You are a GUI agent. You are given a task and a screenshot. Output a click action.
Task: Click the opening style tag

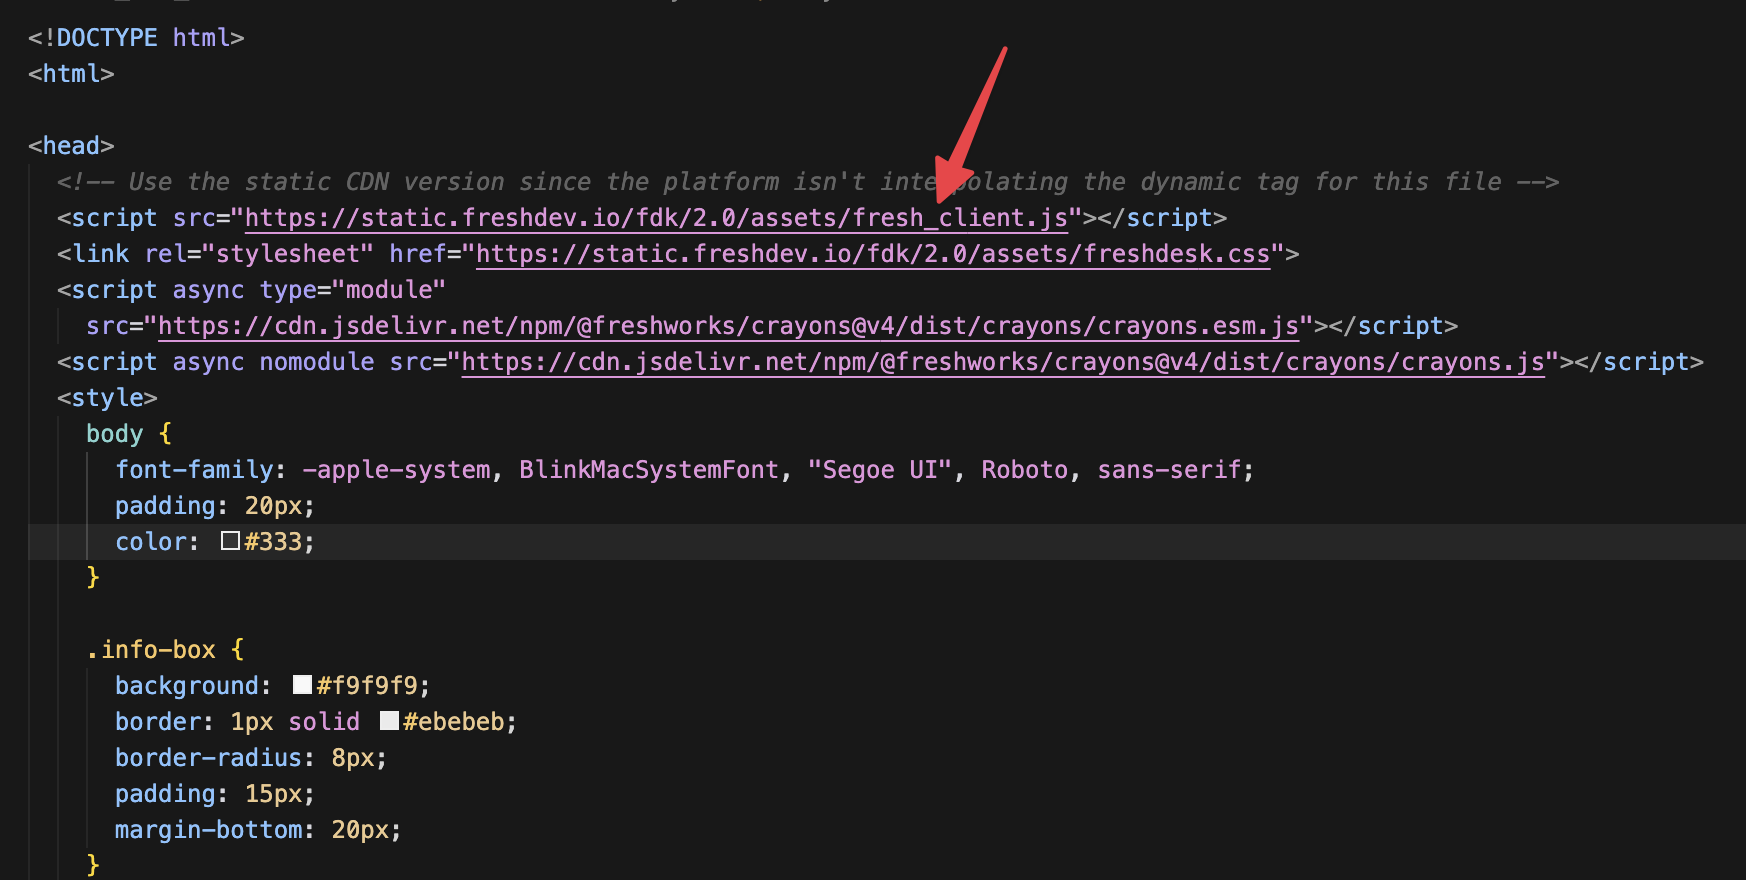pyautogui.click(x=107, y=398)
